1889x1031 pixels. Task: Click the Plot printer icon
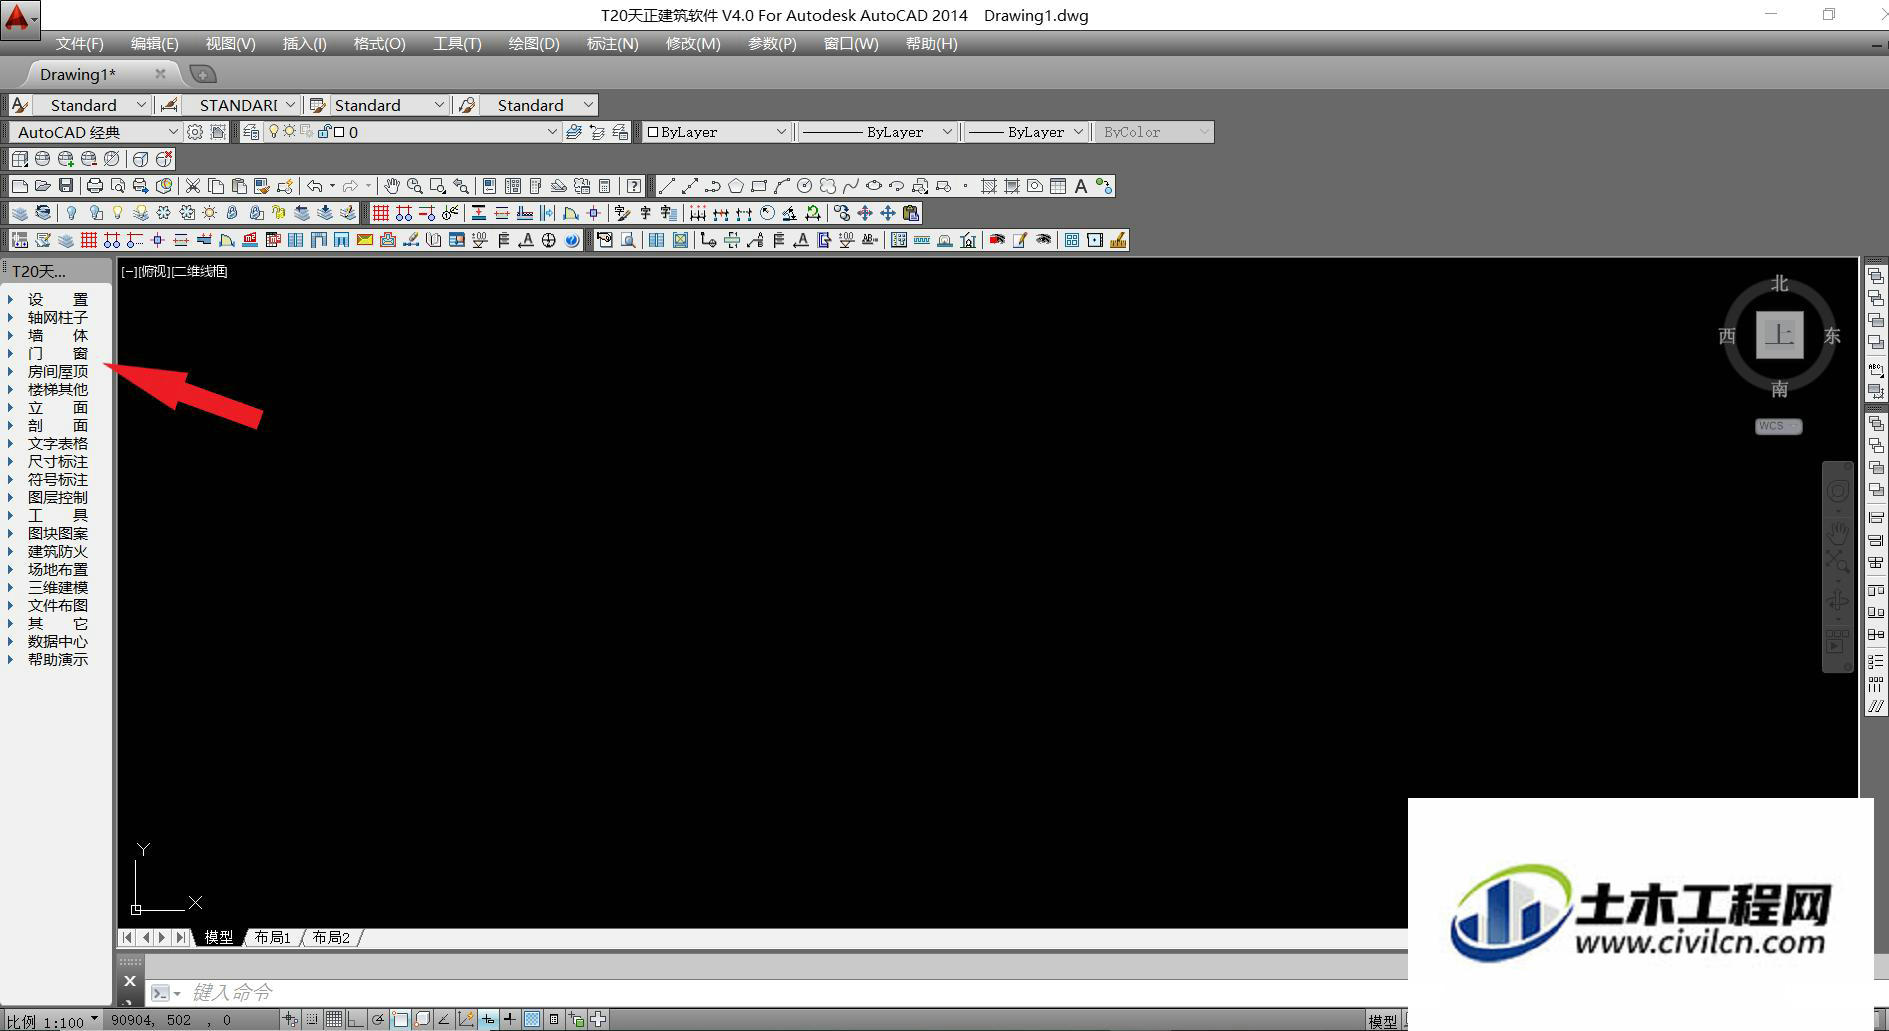(95, 186)
